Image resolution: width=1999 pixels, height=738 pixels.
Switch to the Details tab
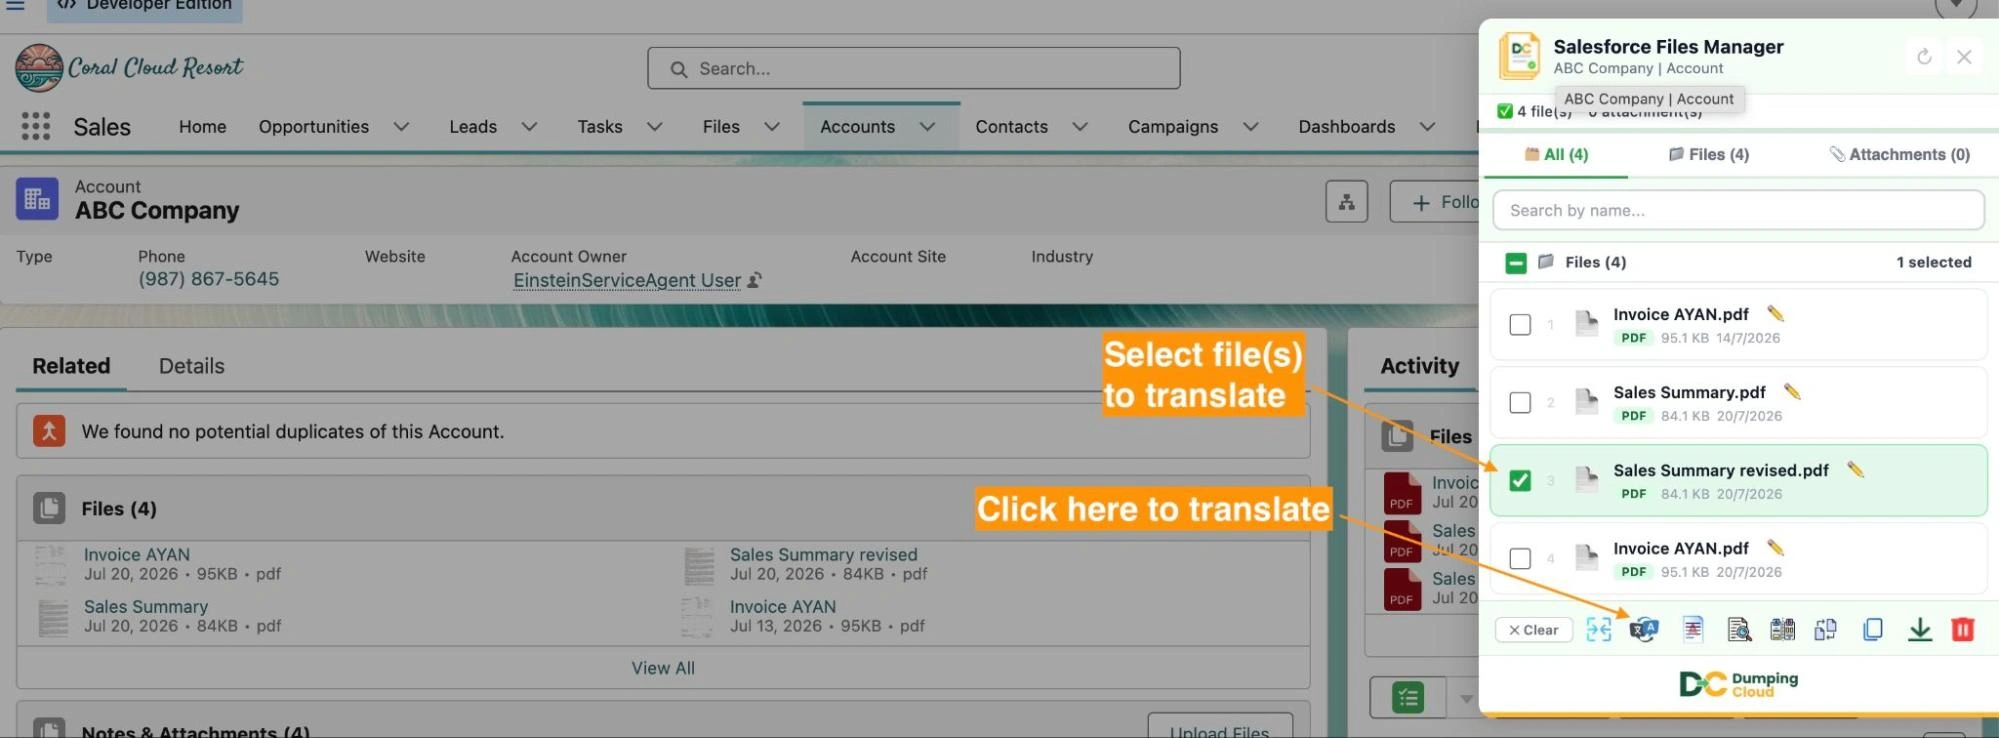click(192, 366)
